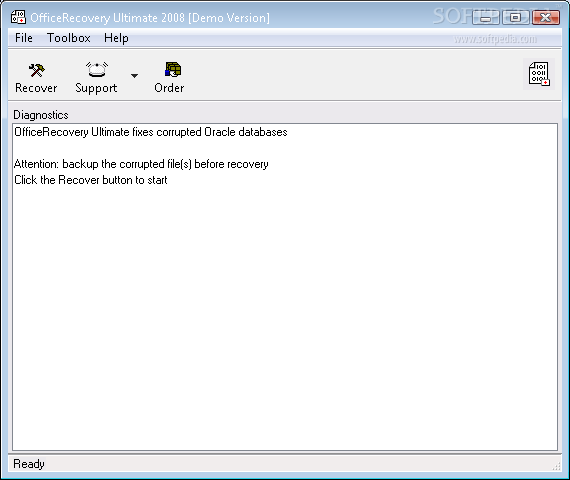Click the Attention backup warning line

(141, 164)
